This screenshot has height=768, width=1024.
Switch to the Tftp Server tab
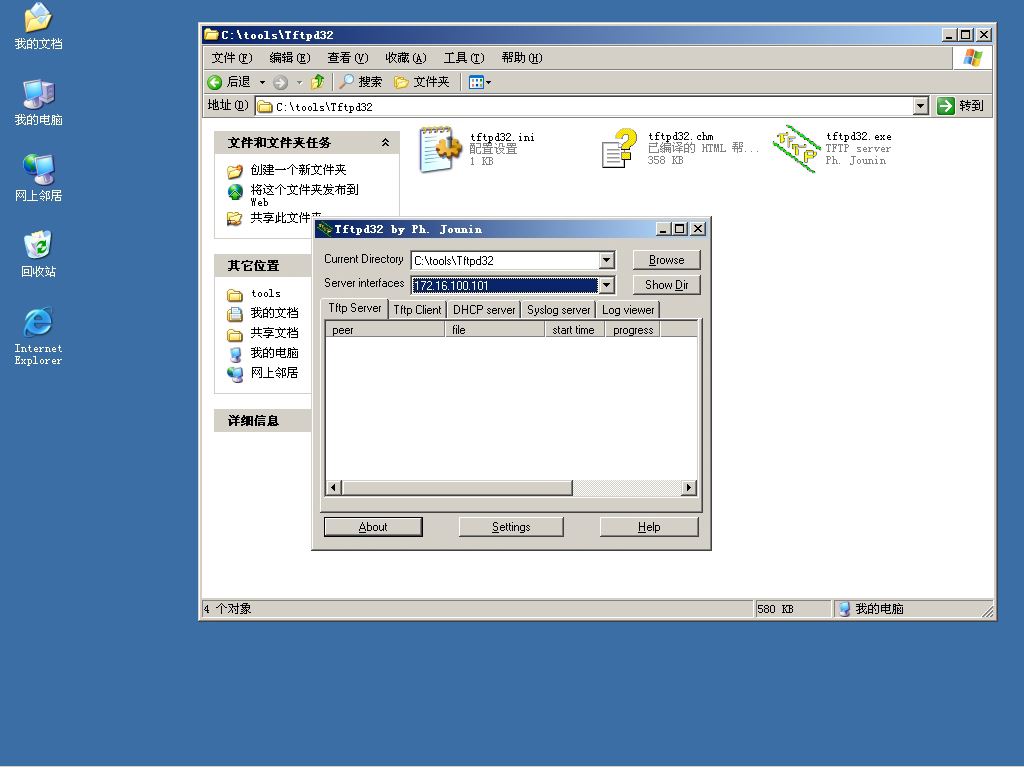[355, 308]
